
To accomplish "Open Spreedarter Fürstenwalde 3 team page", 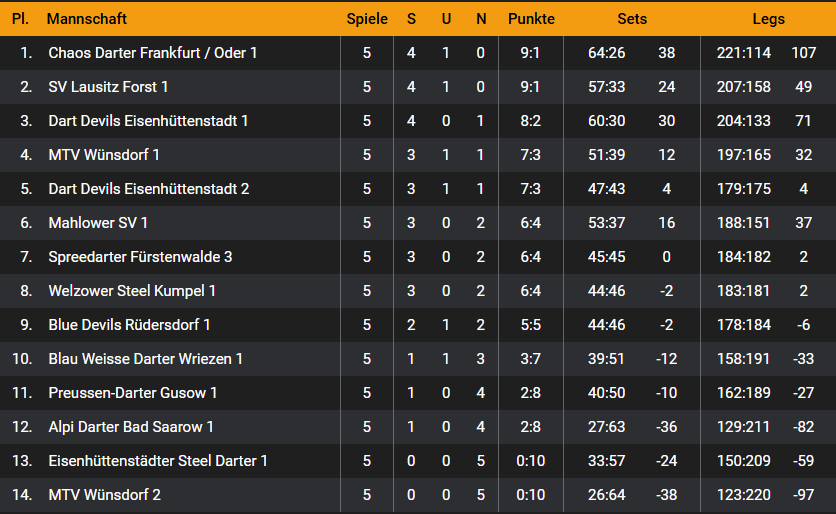I will (x=140, y=257).
